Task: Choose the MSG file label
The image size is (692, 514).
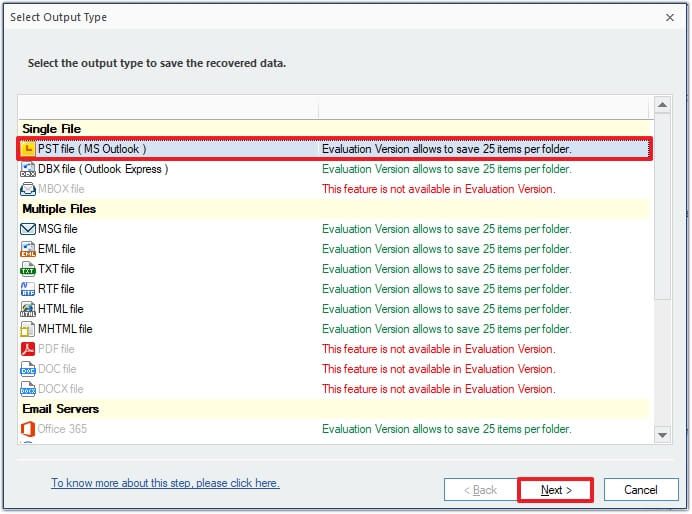Action: [x=57, y=229]
